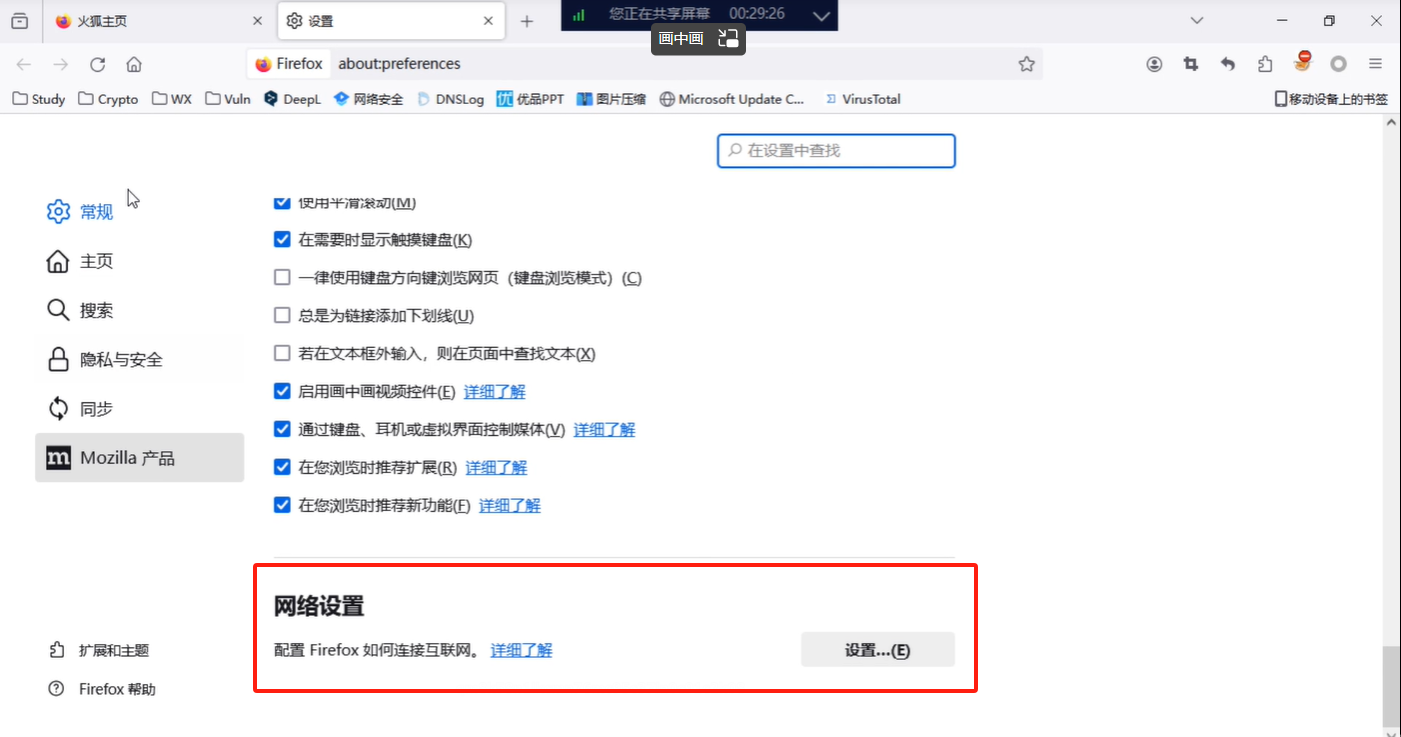The image size is (1401, 737).
Task: Select the 主页 settings category
Action: 139,261
